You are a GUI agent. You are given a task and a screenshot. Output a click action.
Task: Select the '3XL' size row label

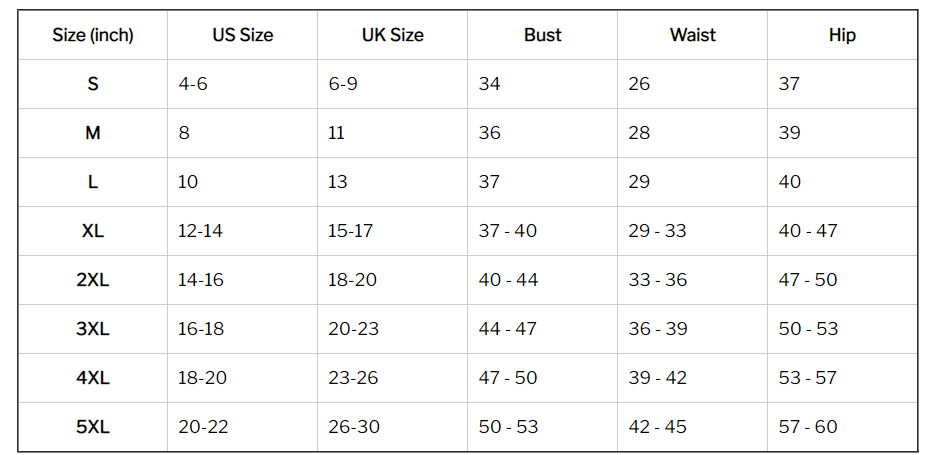coord(93,329)
